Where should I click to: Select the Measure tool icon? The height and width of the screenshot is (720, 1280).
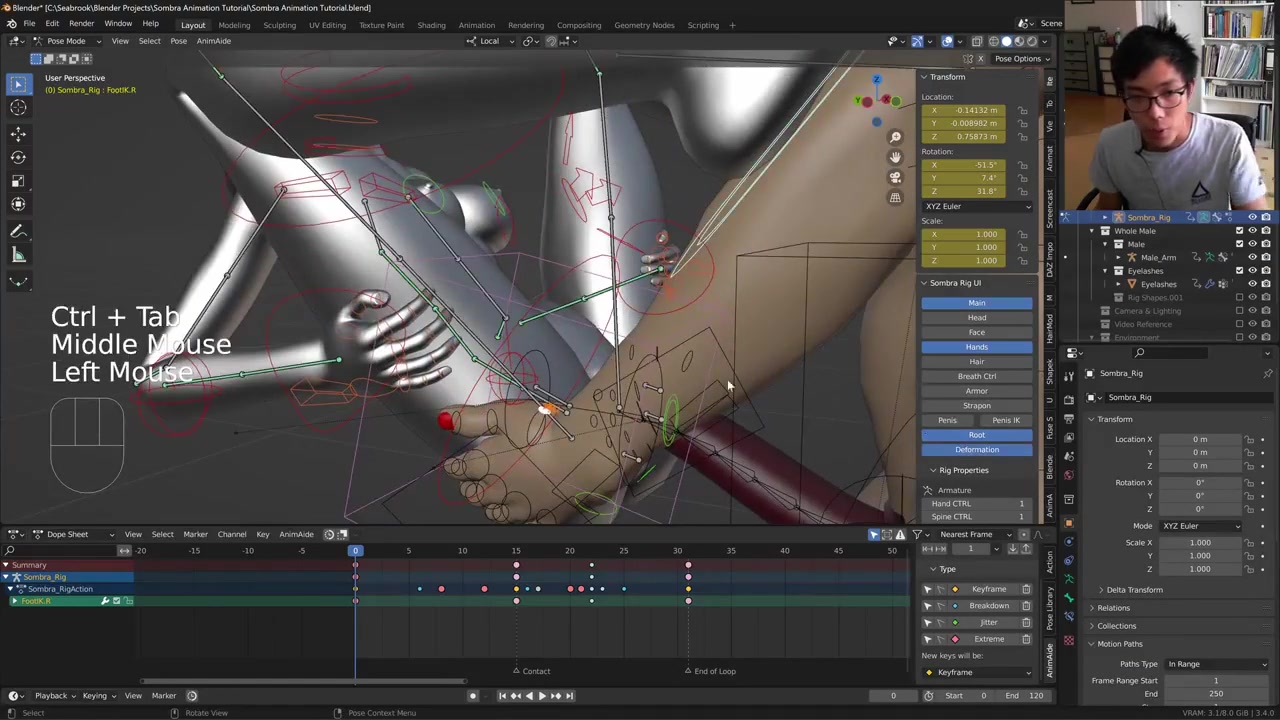tap(18, 255)
